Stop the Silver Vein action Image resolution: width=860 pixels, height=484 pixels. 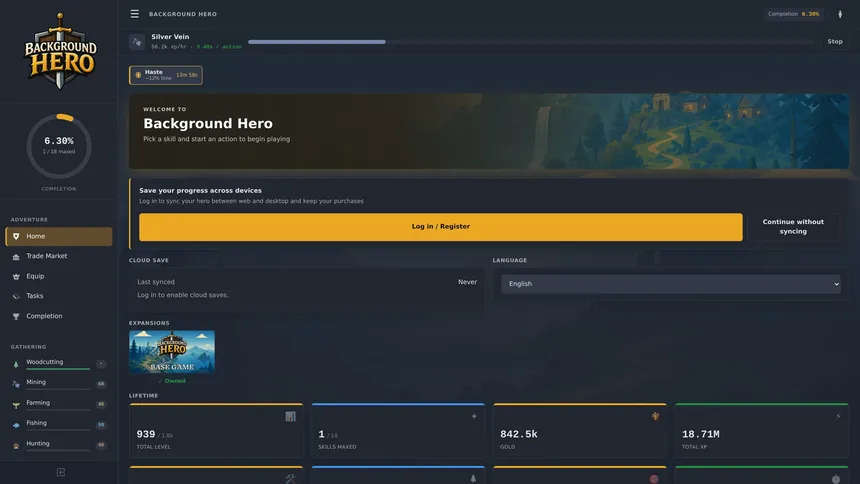click(834, 42)
